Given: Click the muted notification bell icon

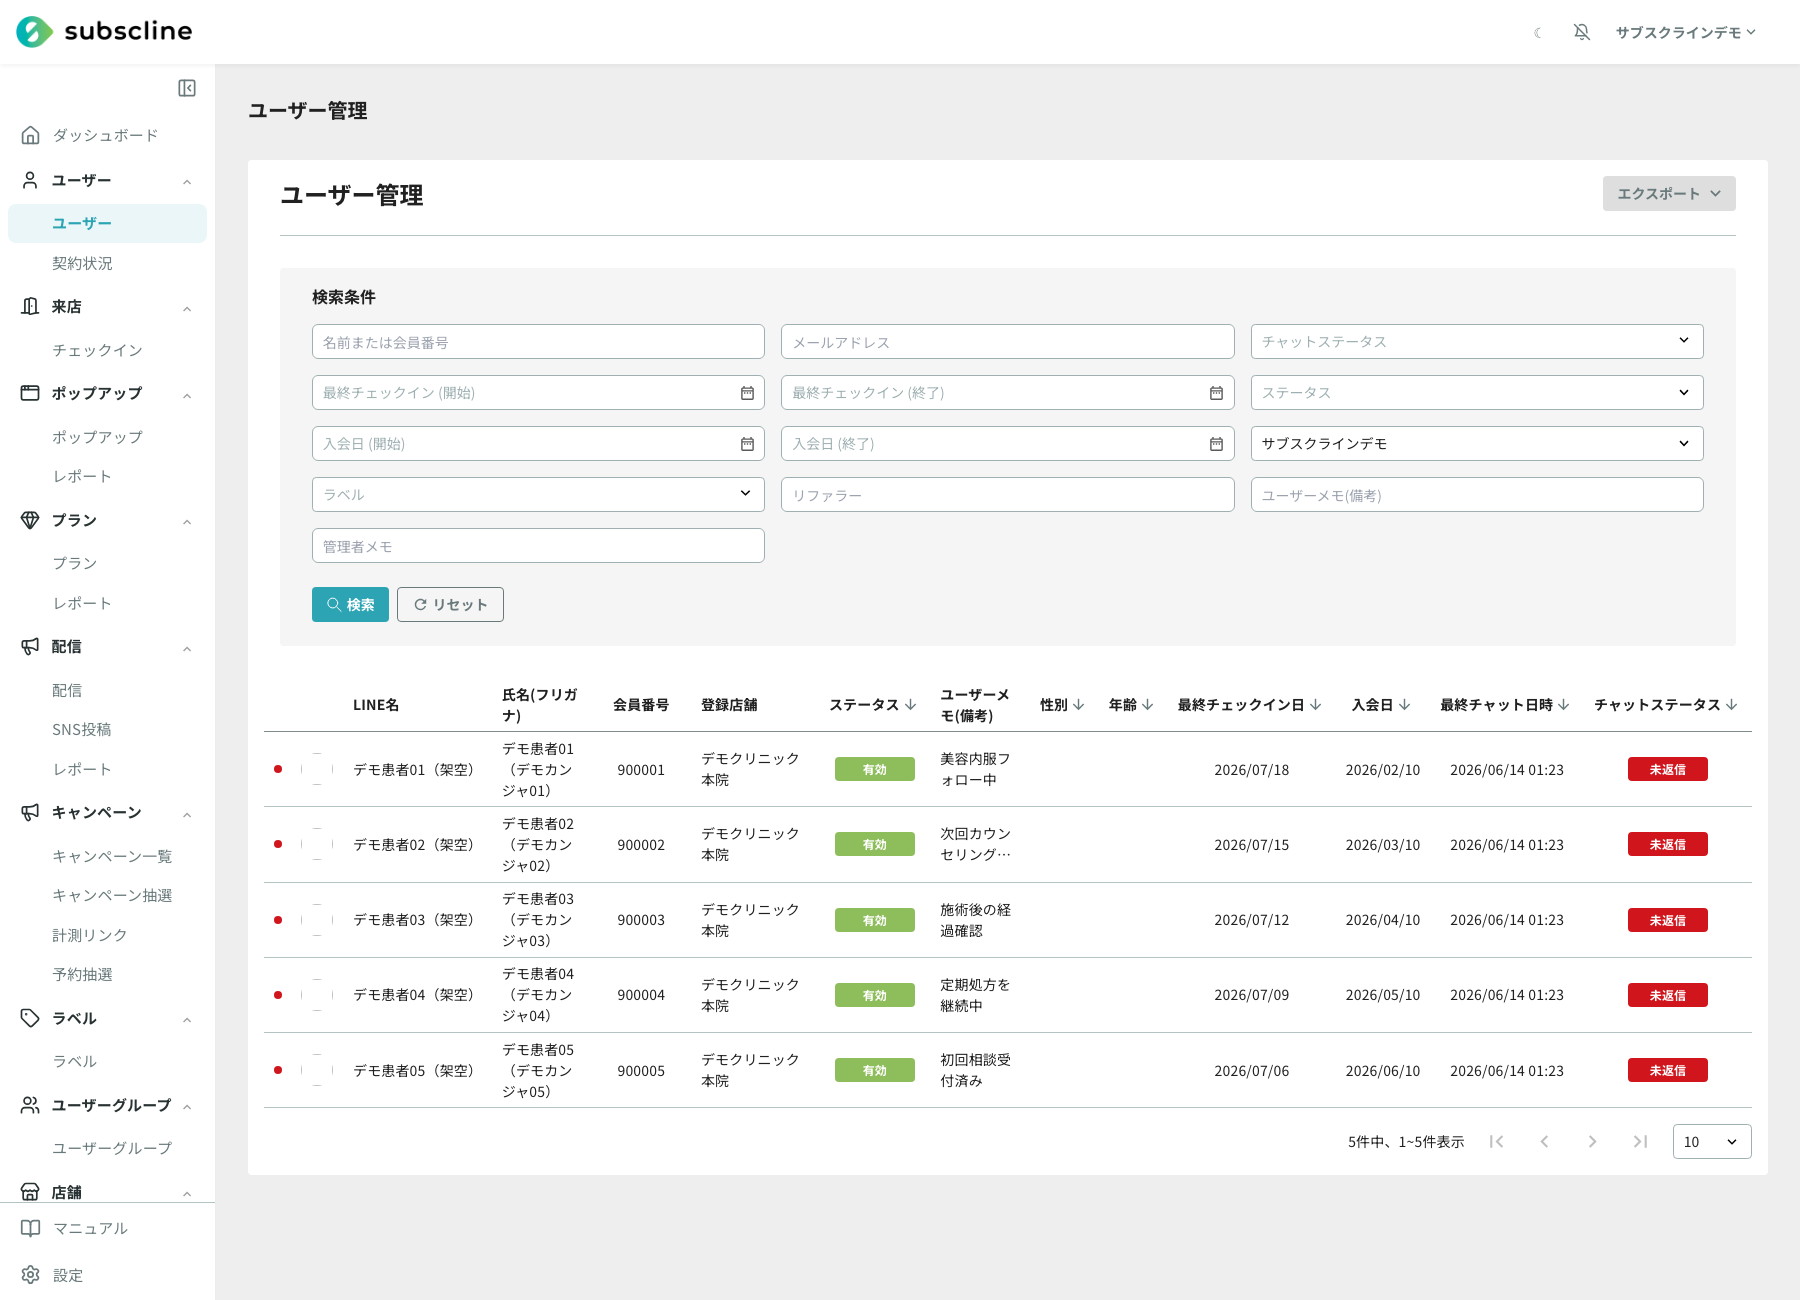Looking at the screenshot, I should tap(1581, 32).
